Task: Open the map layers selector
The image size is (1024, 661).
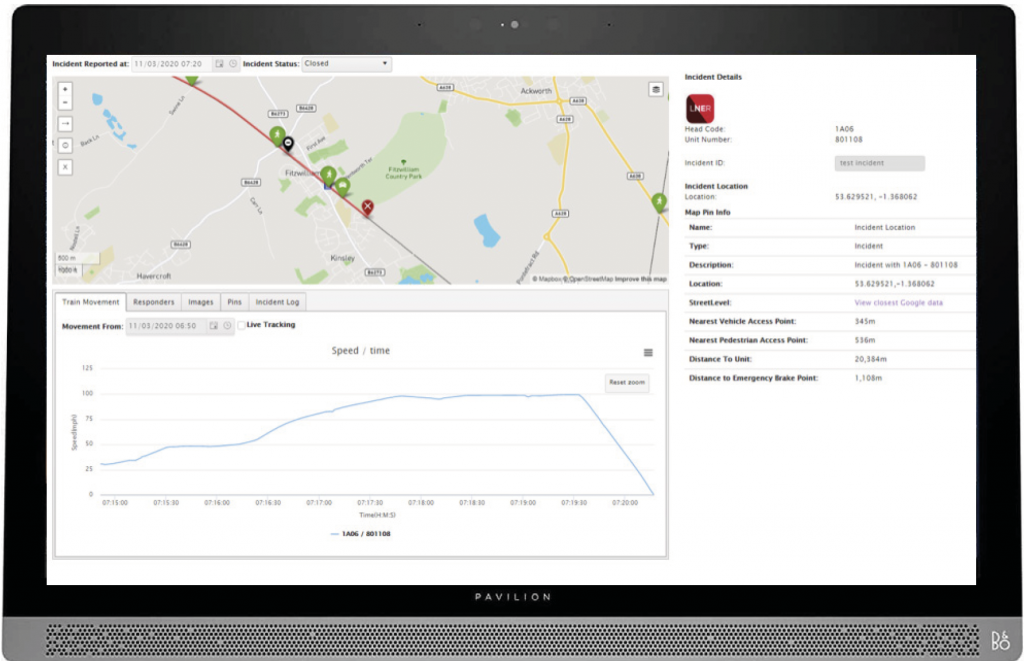Action: click(x=656, y=89)
